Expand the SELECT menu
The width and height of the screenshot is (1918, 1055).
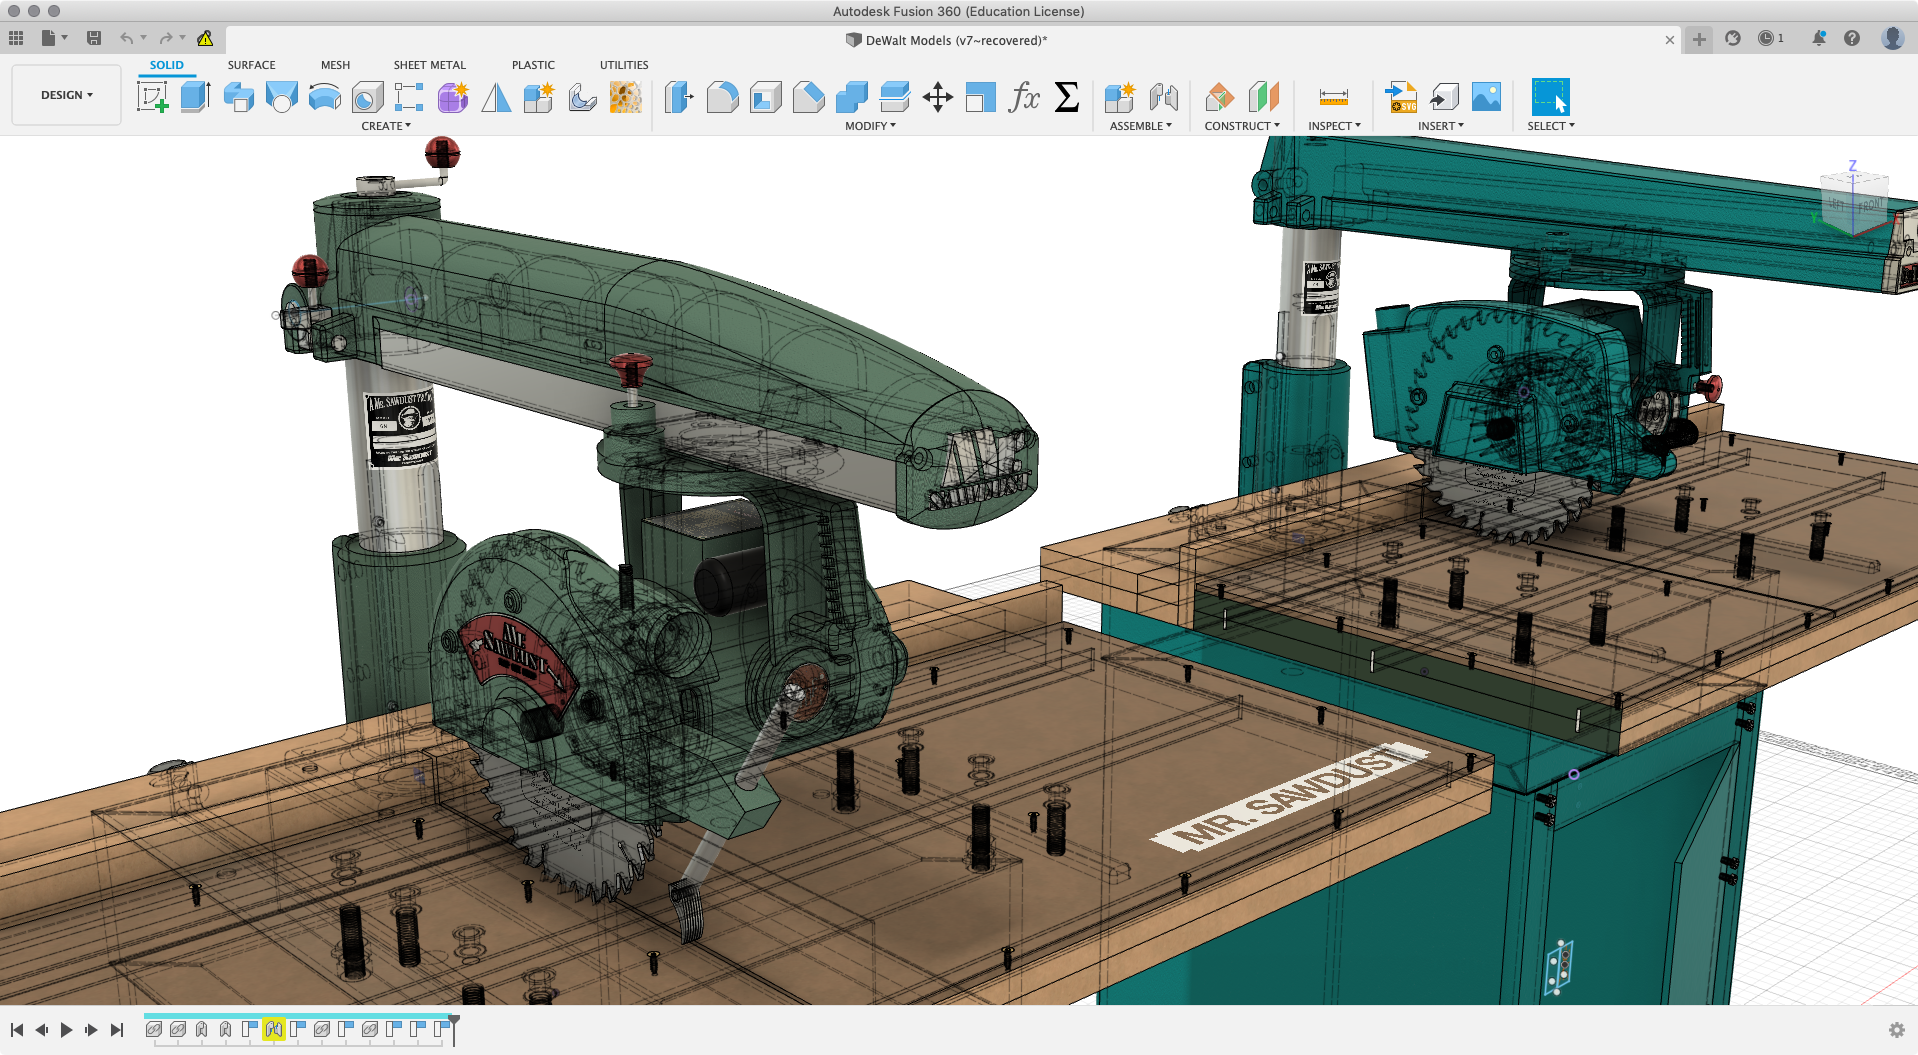[x=1551, y=126]
